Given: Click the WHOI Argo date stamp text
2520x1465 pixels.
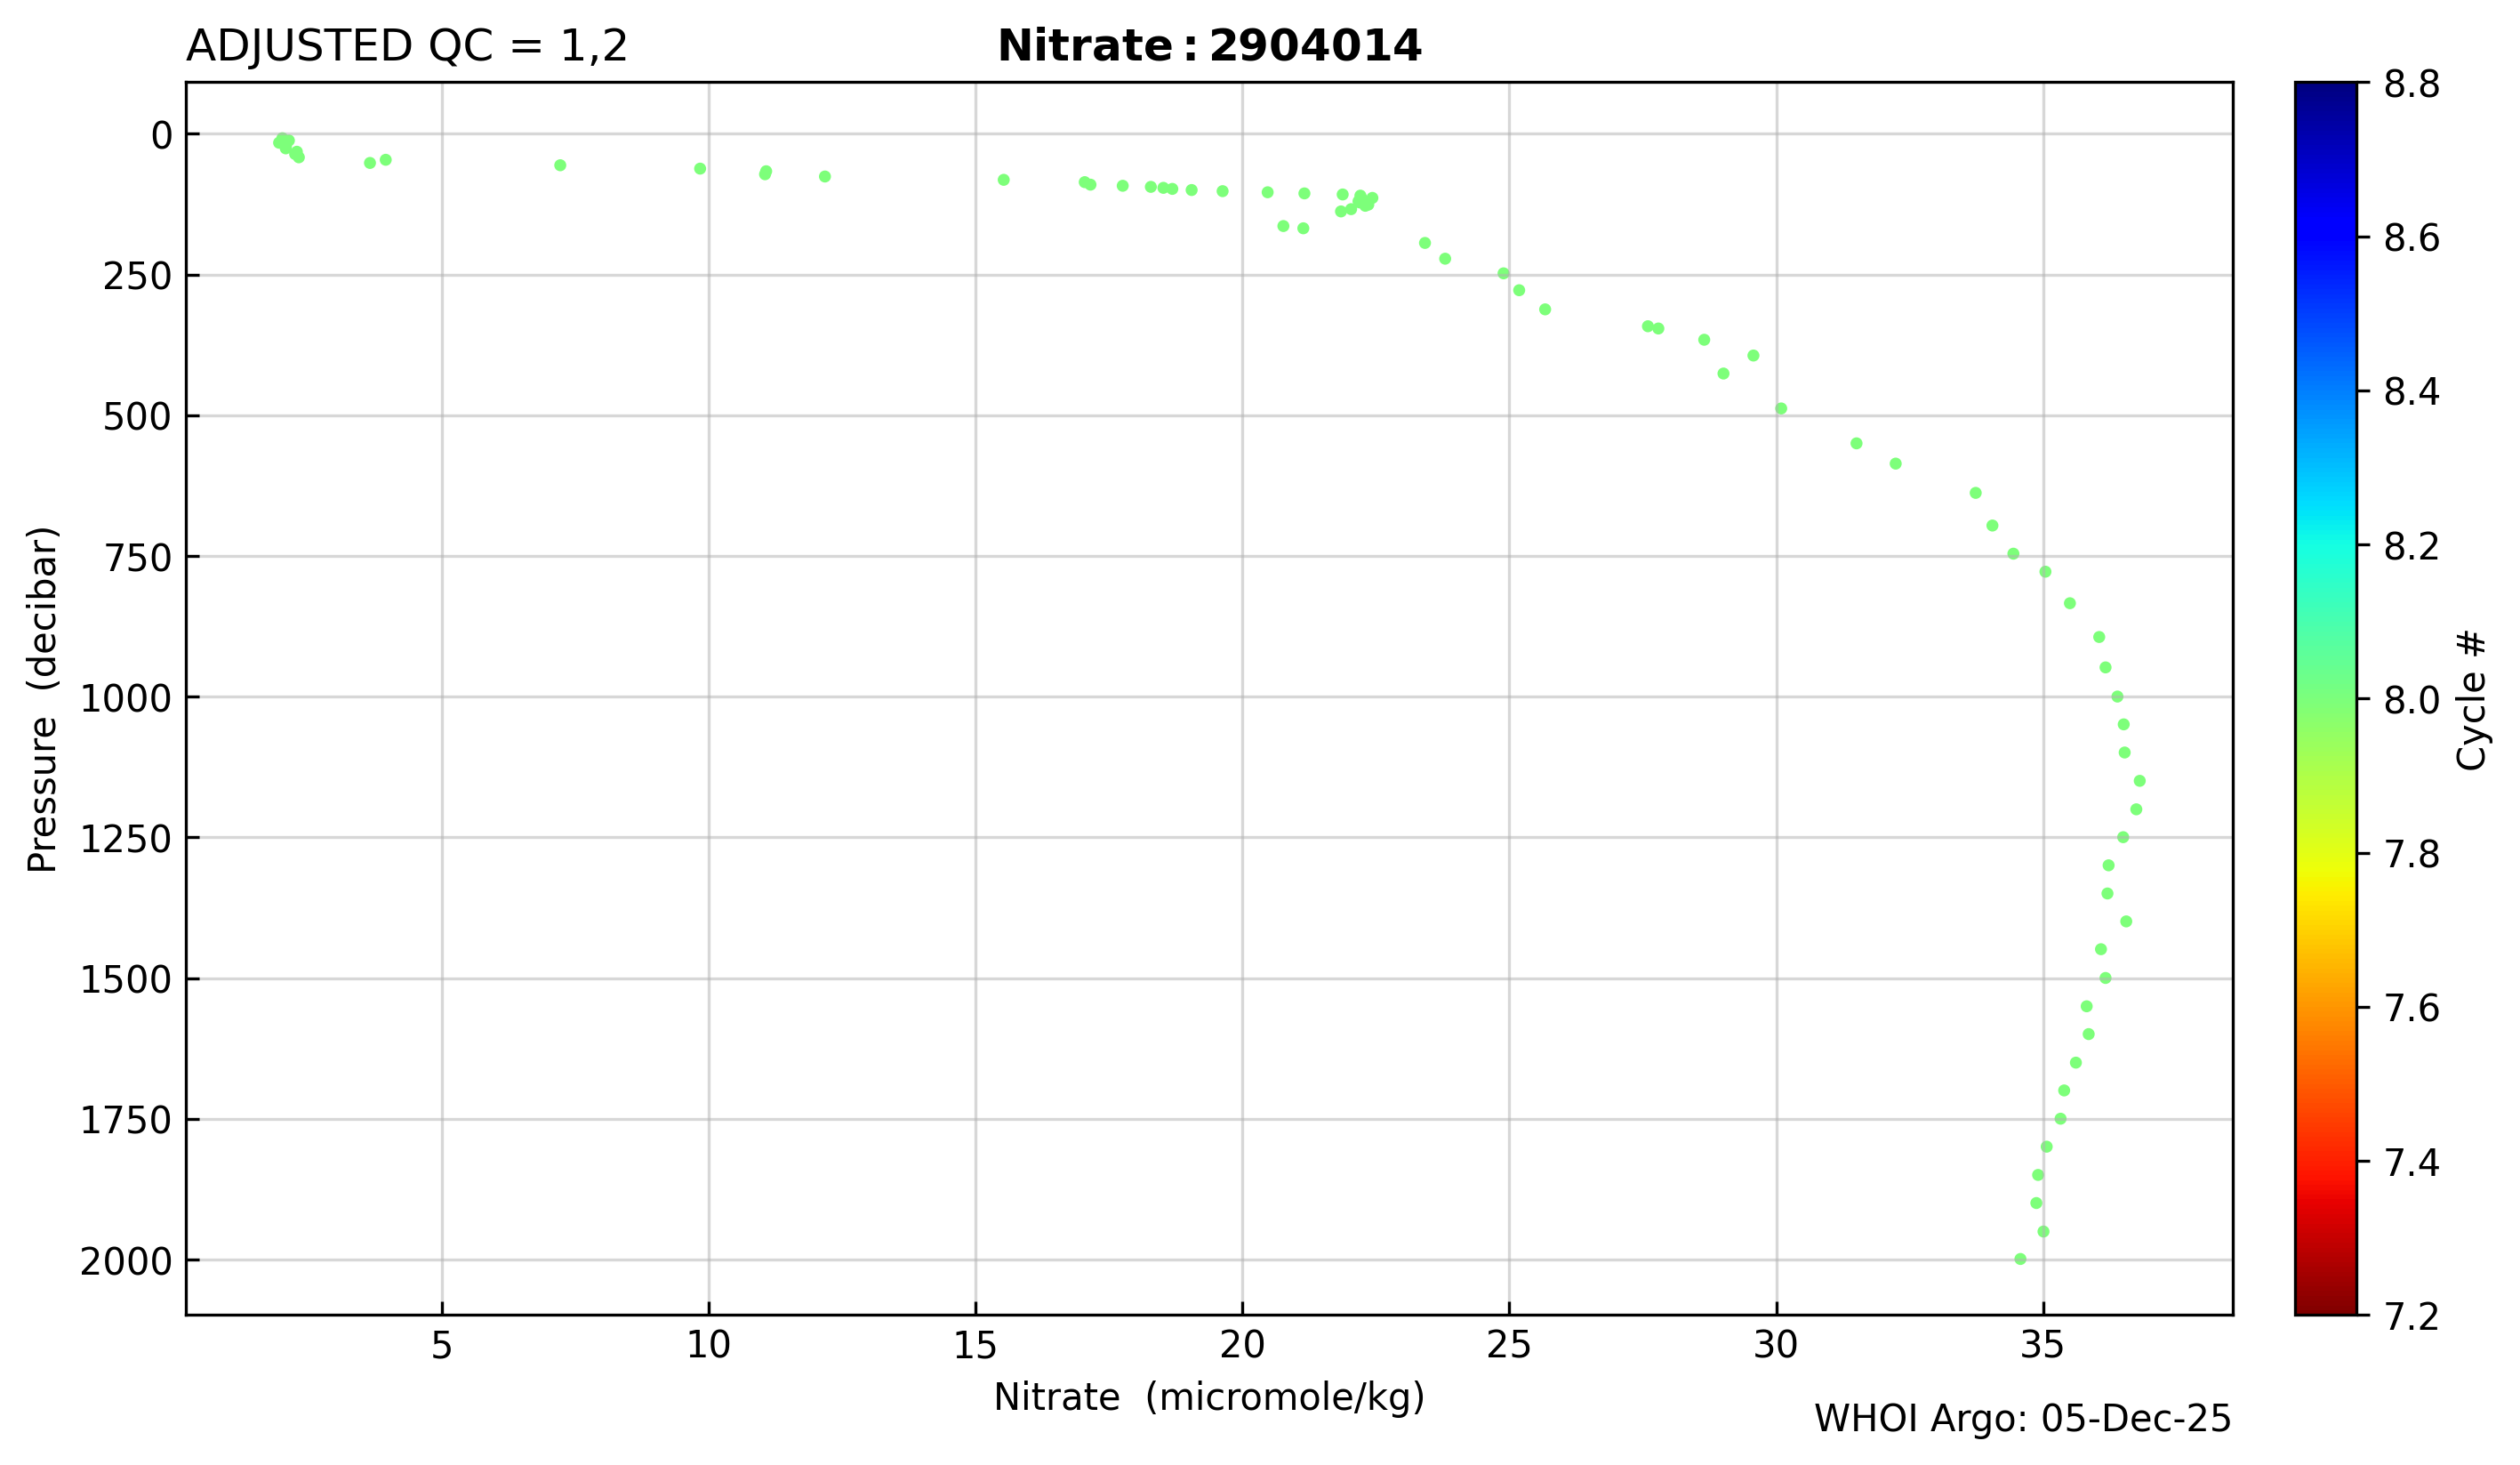Looking at the screenshot, I should [2021, 1419].
